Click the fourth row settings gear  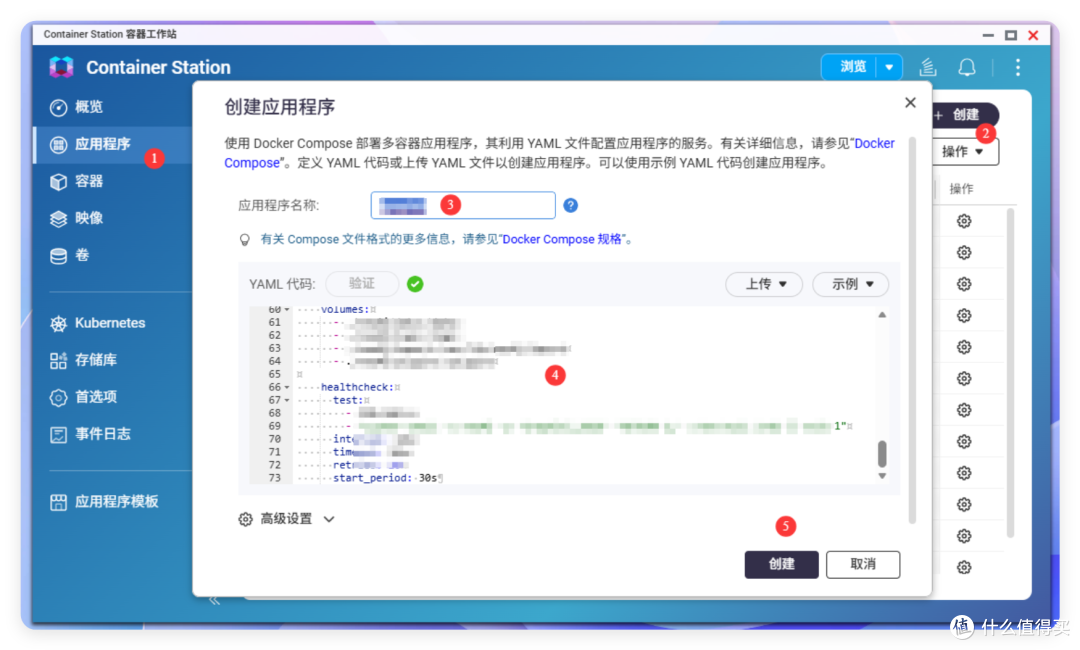click(964, 315)
